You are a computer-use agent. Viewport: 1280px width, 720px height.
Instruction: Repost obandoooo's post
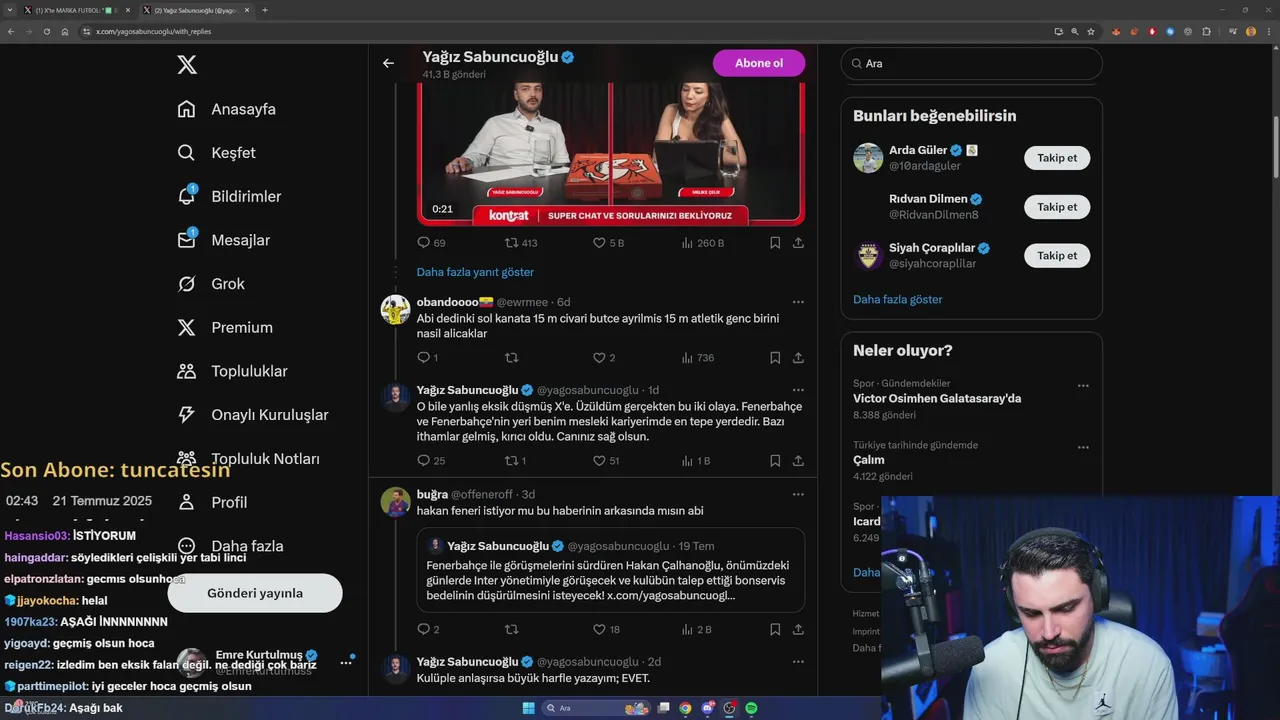pos(511,358)
